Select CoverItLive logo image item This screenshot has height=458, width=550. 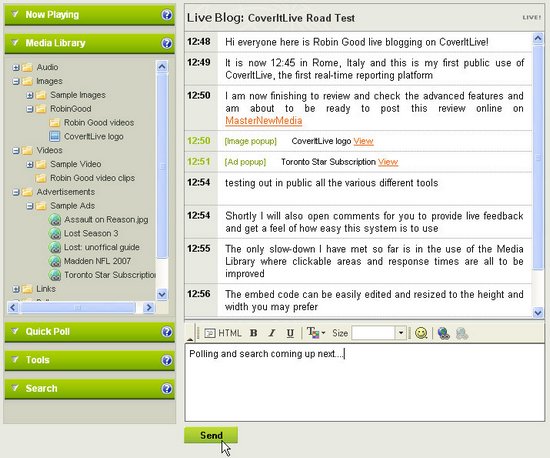[87, 136]
